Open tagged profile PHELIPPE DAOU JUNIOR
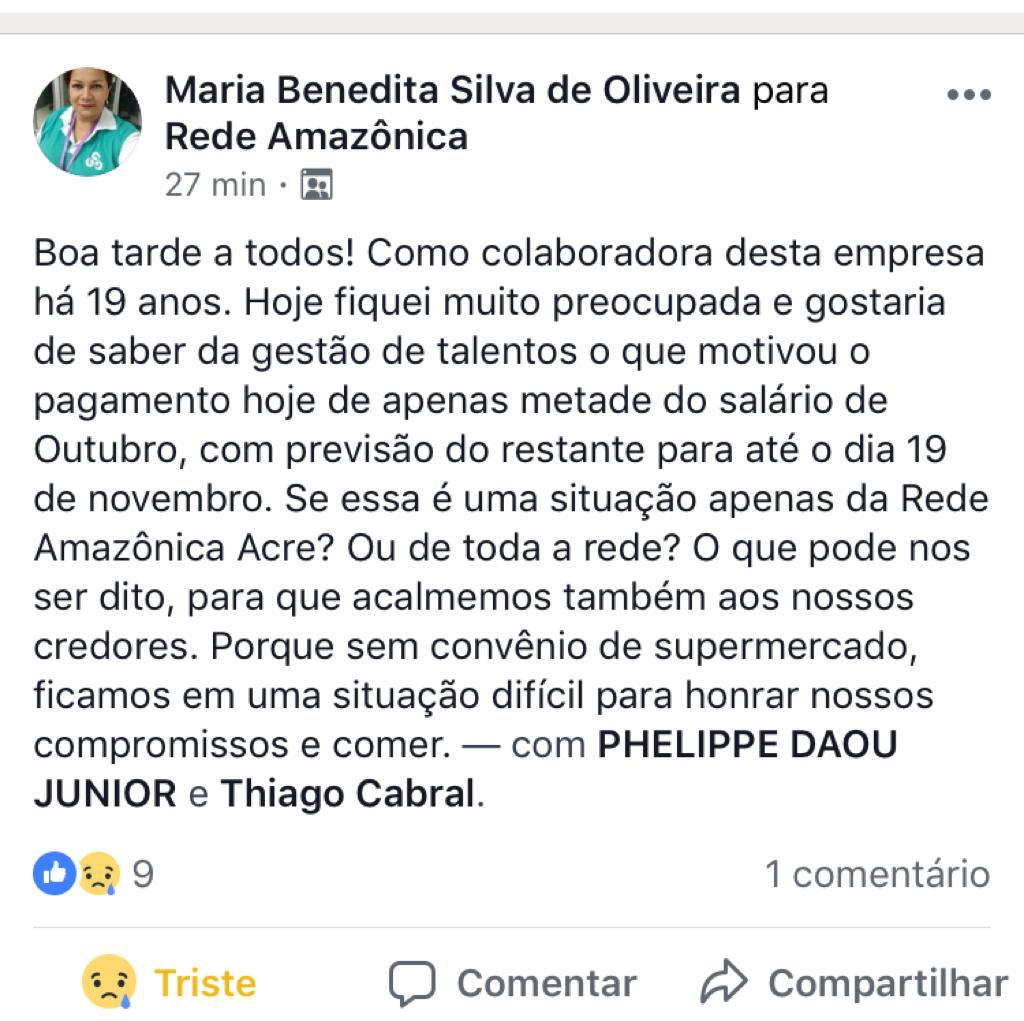This screenshot has width=1024, height=1021. pyautogui.click(x=747, y=745)
